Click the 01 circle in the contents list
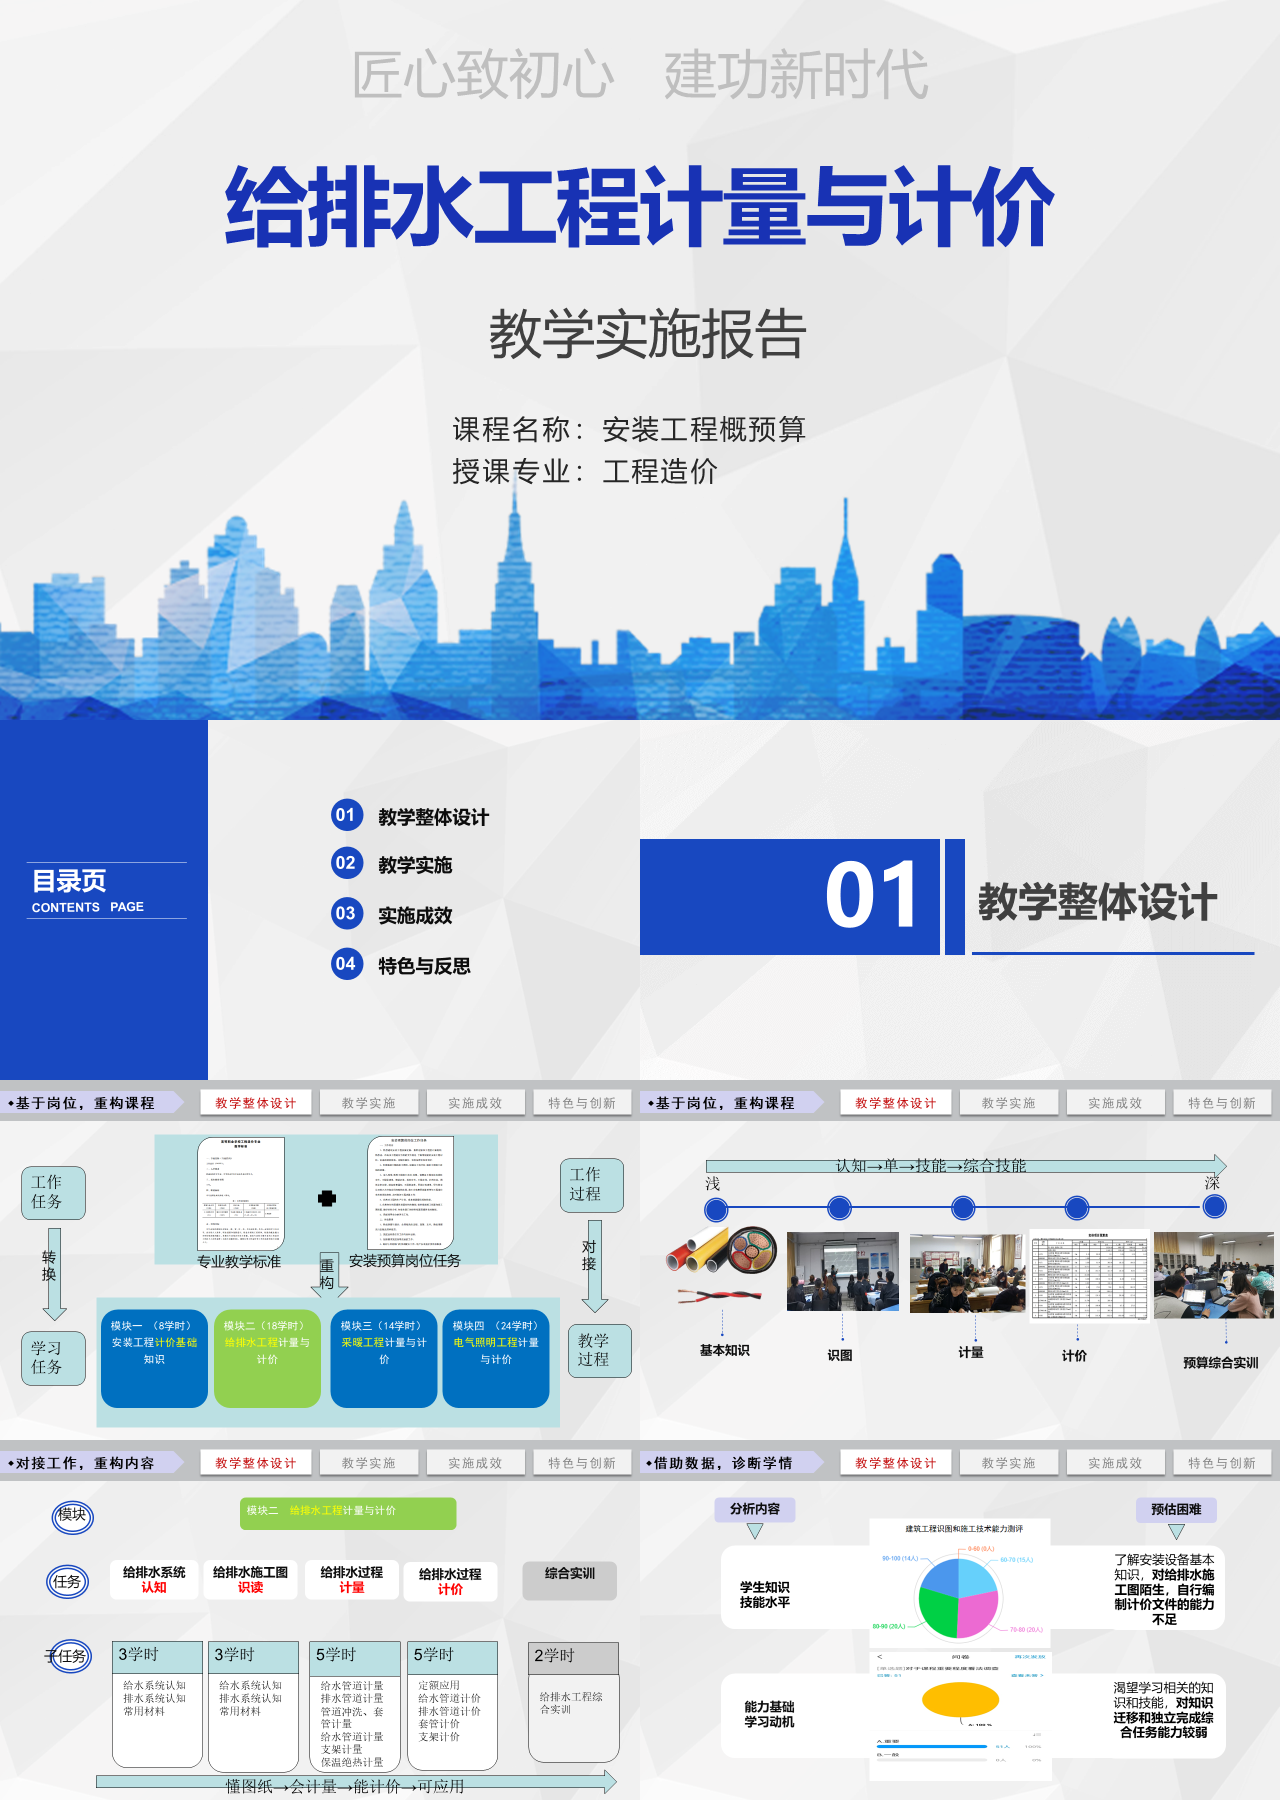The height and width of the screenshot is (1800, 1280). [346, 815]
